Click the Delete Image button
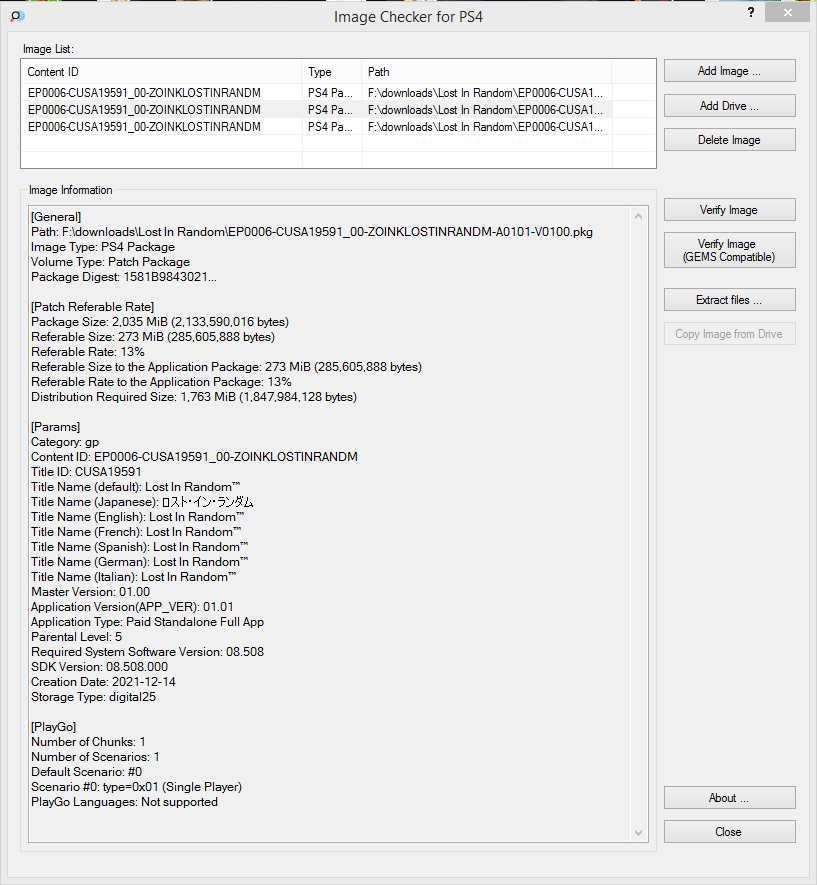The width and height of the screenshot is (817, 885). click(730, 140)
